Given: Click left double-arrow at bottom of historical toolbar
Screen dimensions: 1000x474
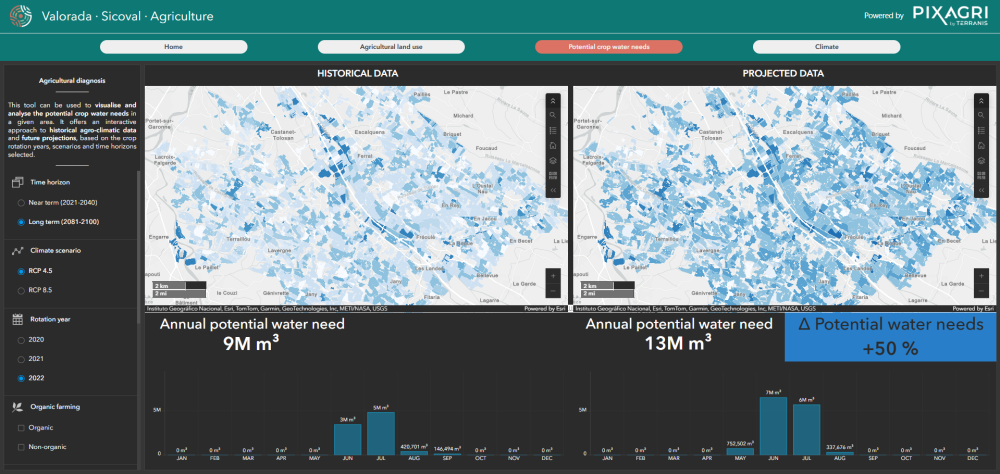Looking at the screenshot, I should [552, 189].
